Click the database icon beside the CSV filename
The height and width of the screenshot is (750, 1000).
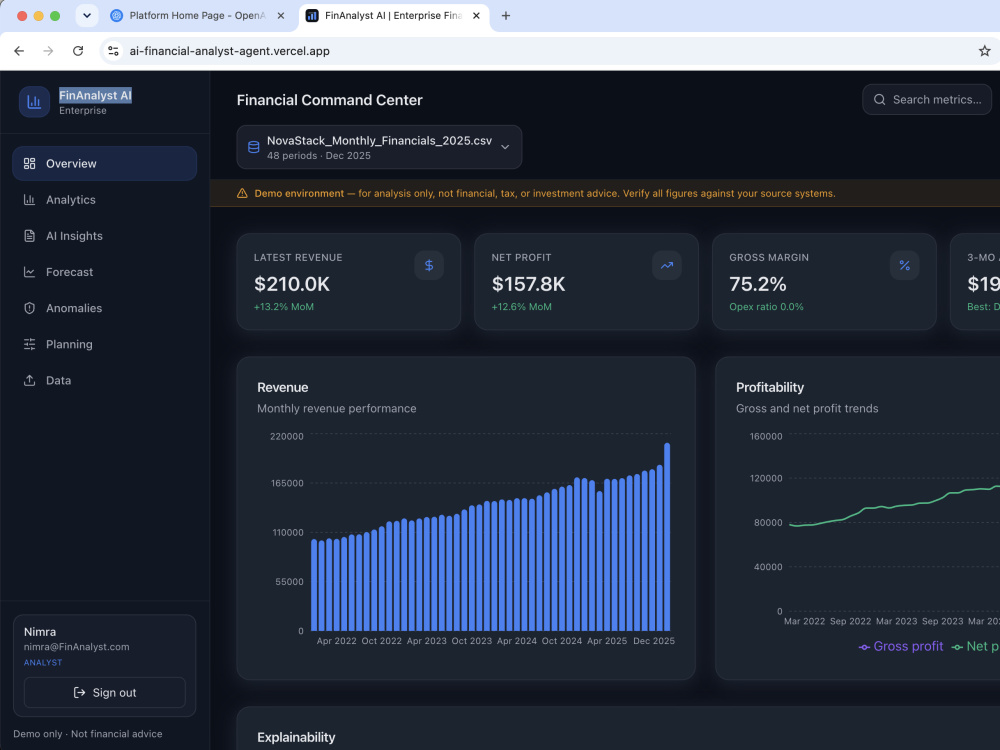[x=253, y=147]
